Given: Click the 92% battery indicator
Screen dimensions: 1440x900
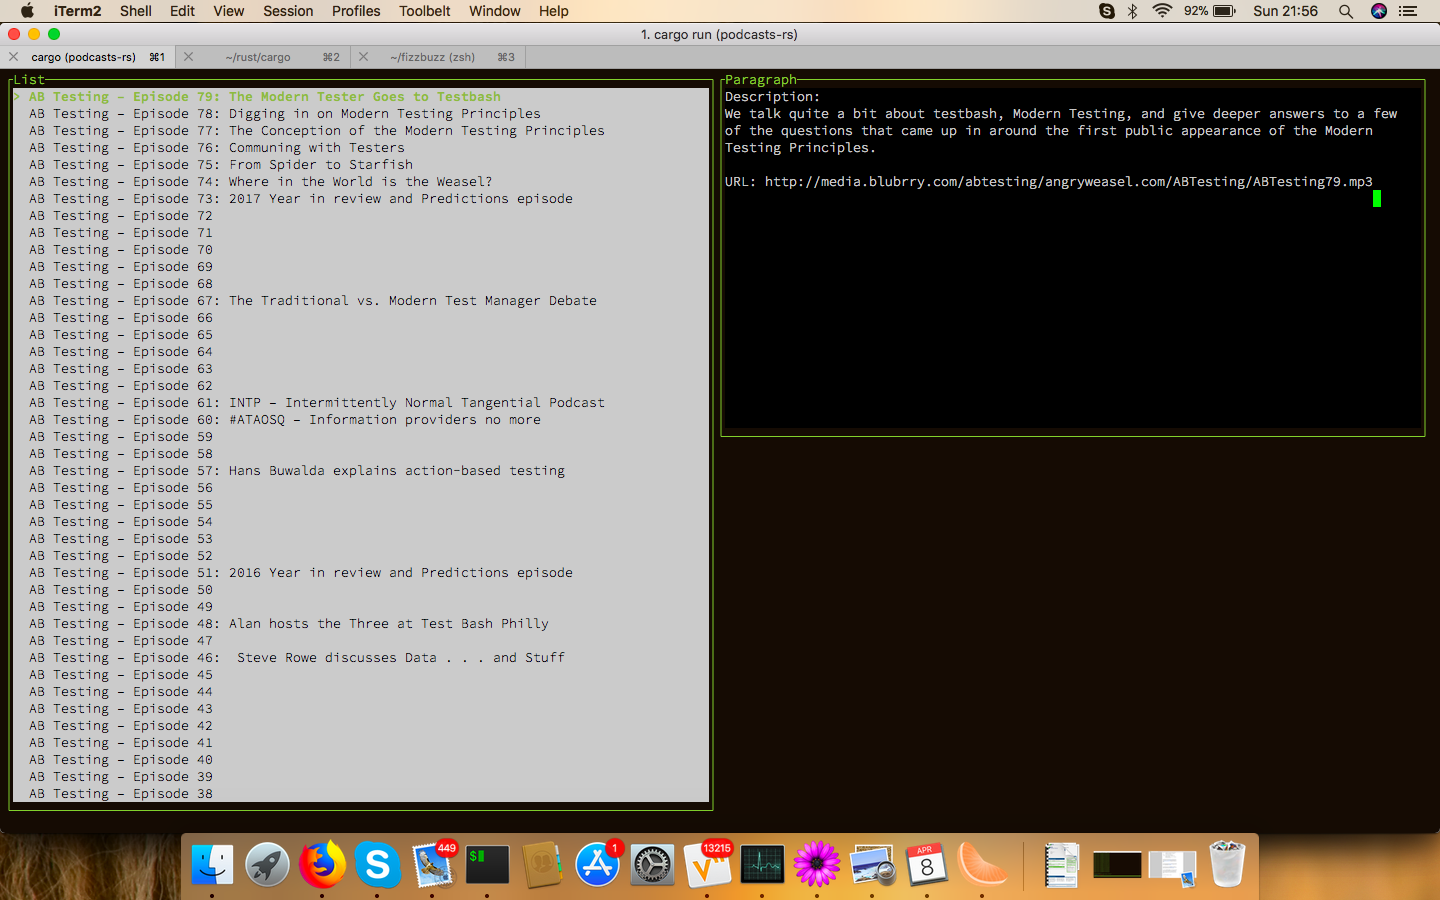Looking at the screenshot, I should coord(1210,11).
